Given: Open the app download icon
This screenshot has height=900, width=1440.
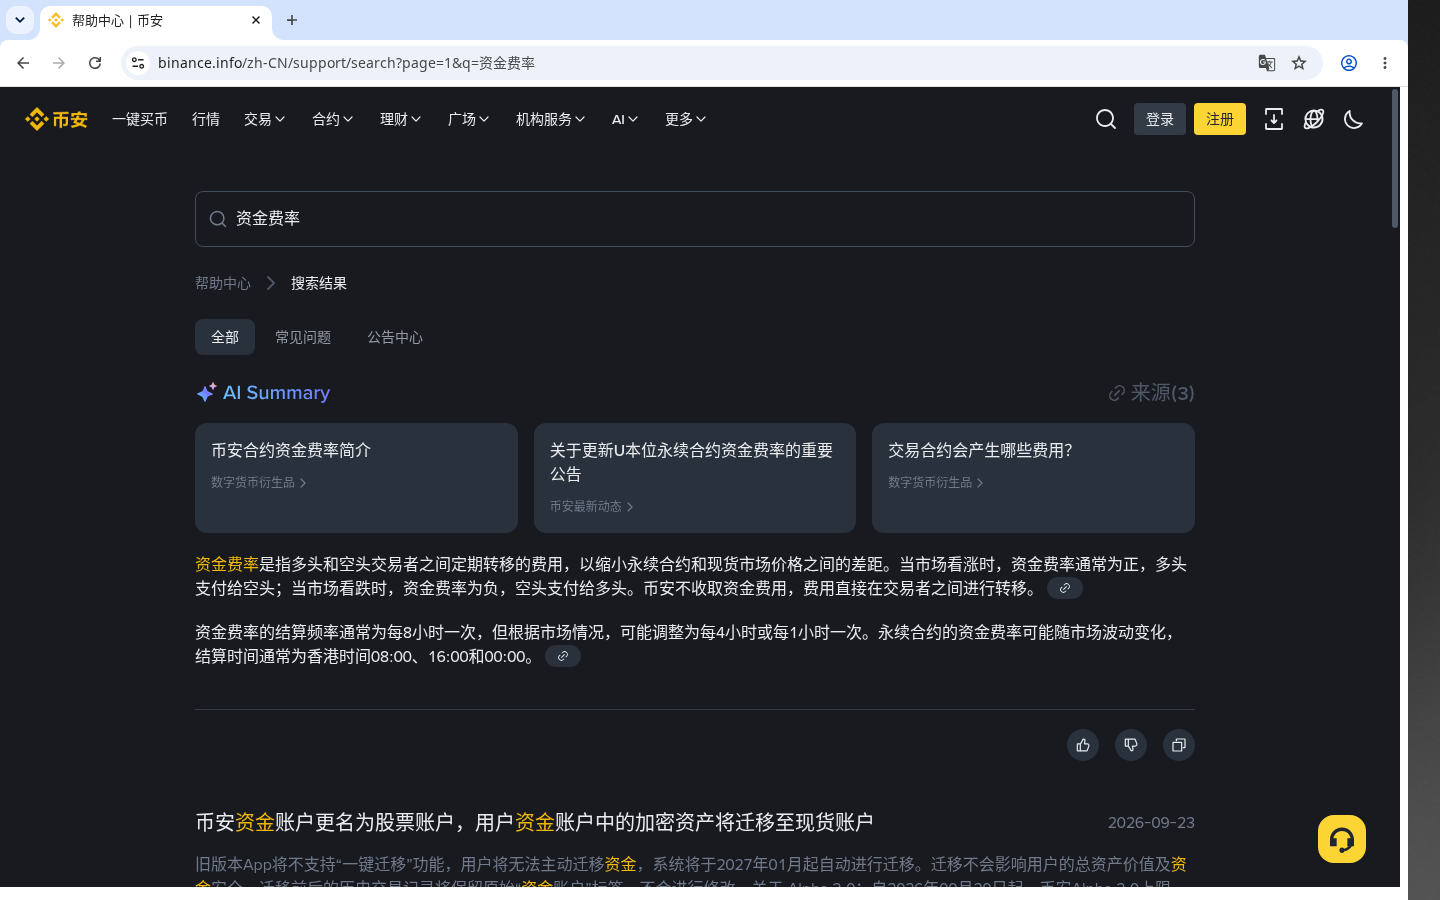Looking at the screenshot, I should [x=1274, y=119].
